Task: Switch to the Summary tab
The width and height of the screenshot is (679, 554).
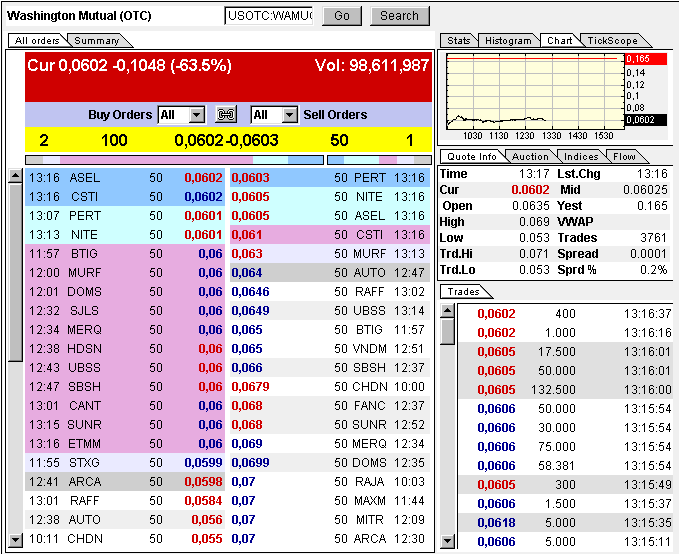Action: 97,41
